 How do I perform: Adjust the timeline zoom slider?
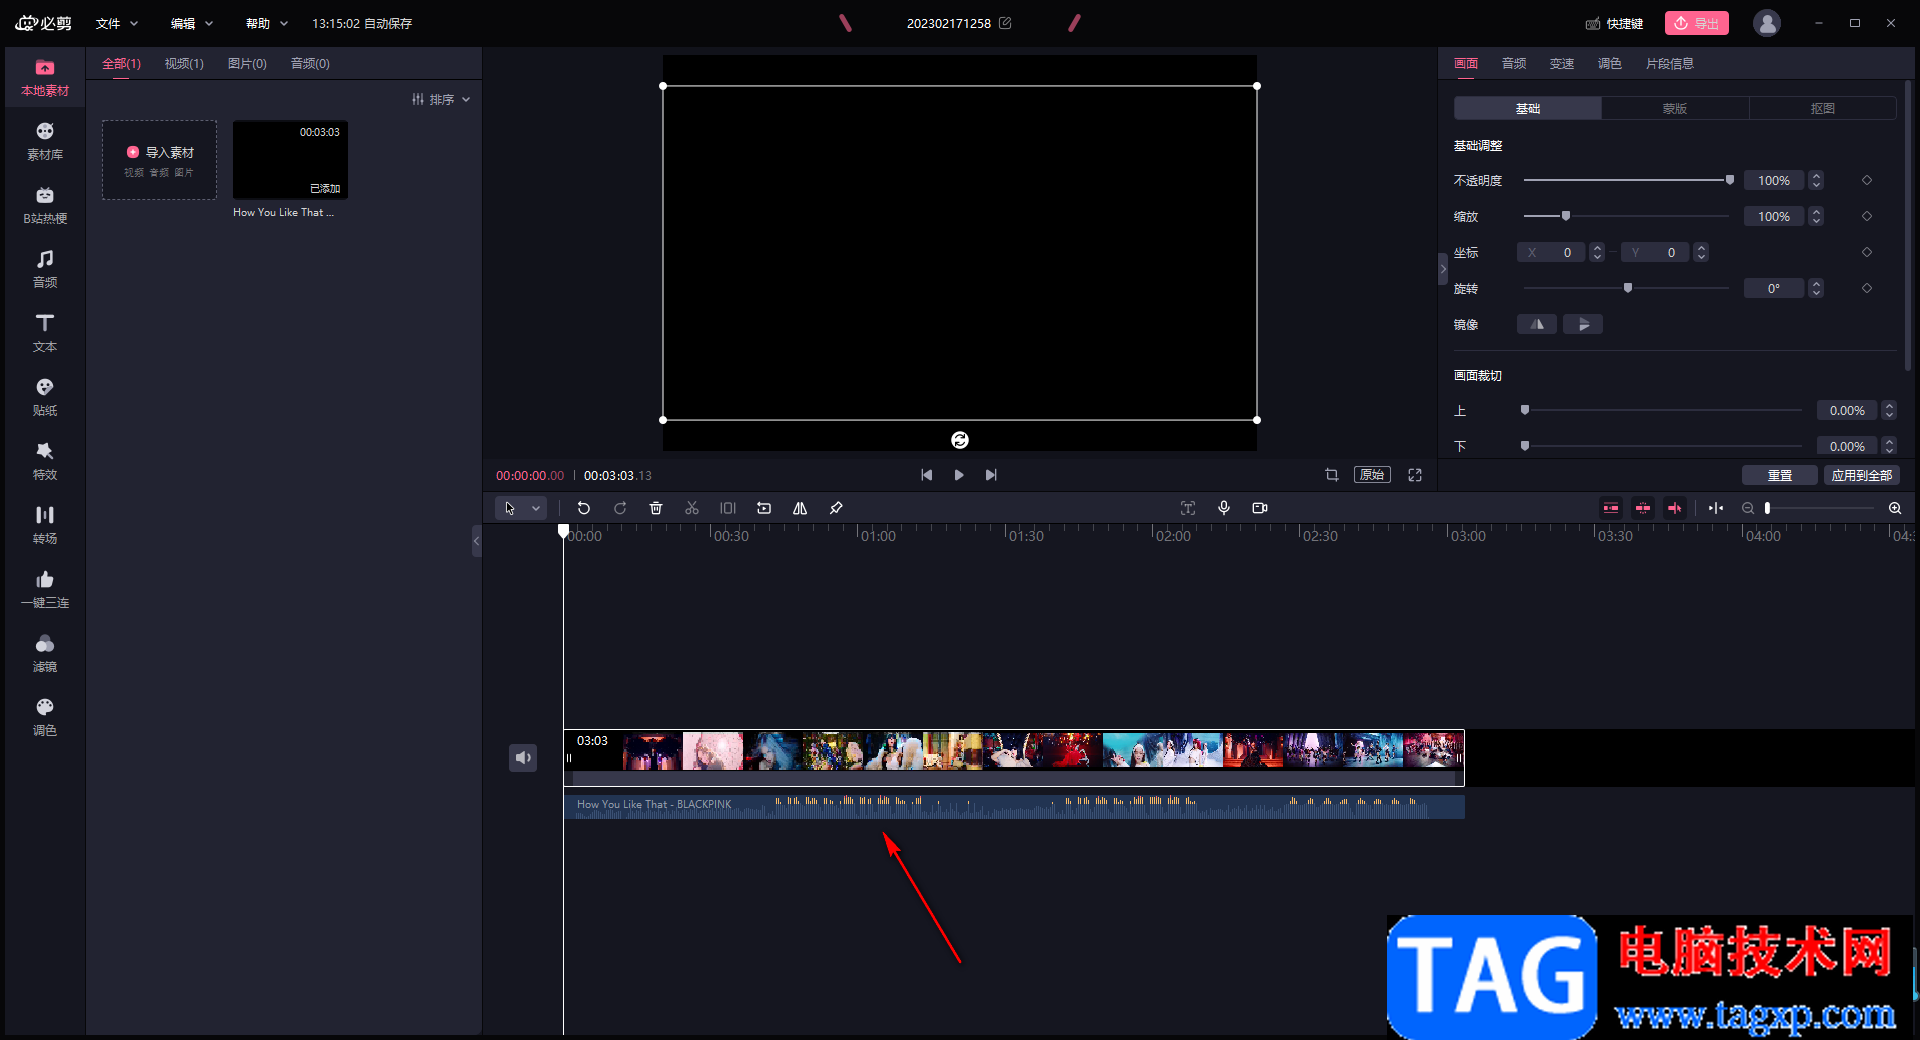point(1820,508)
